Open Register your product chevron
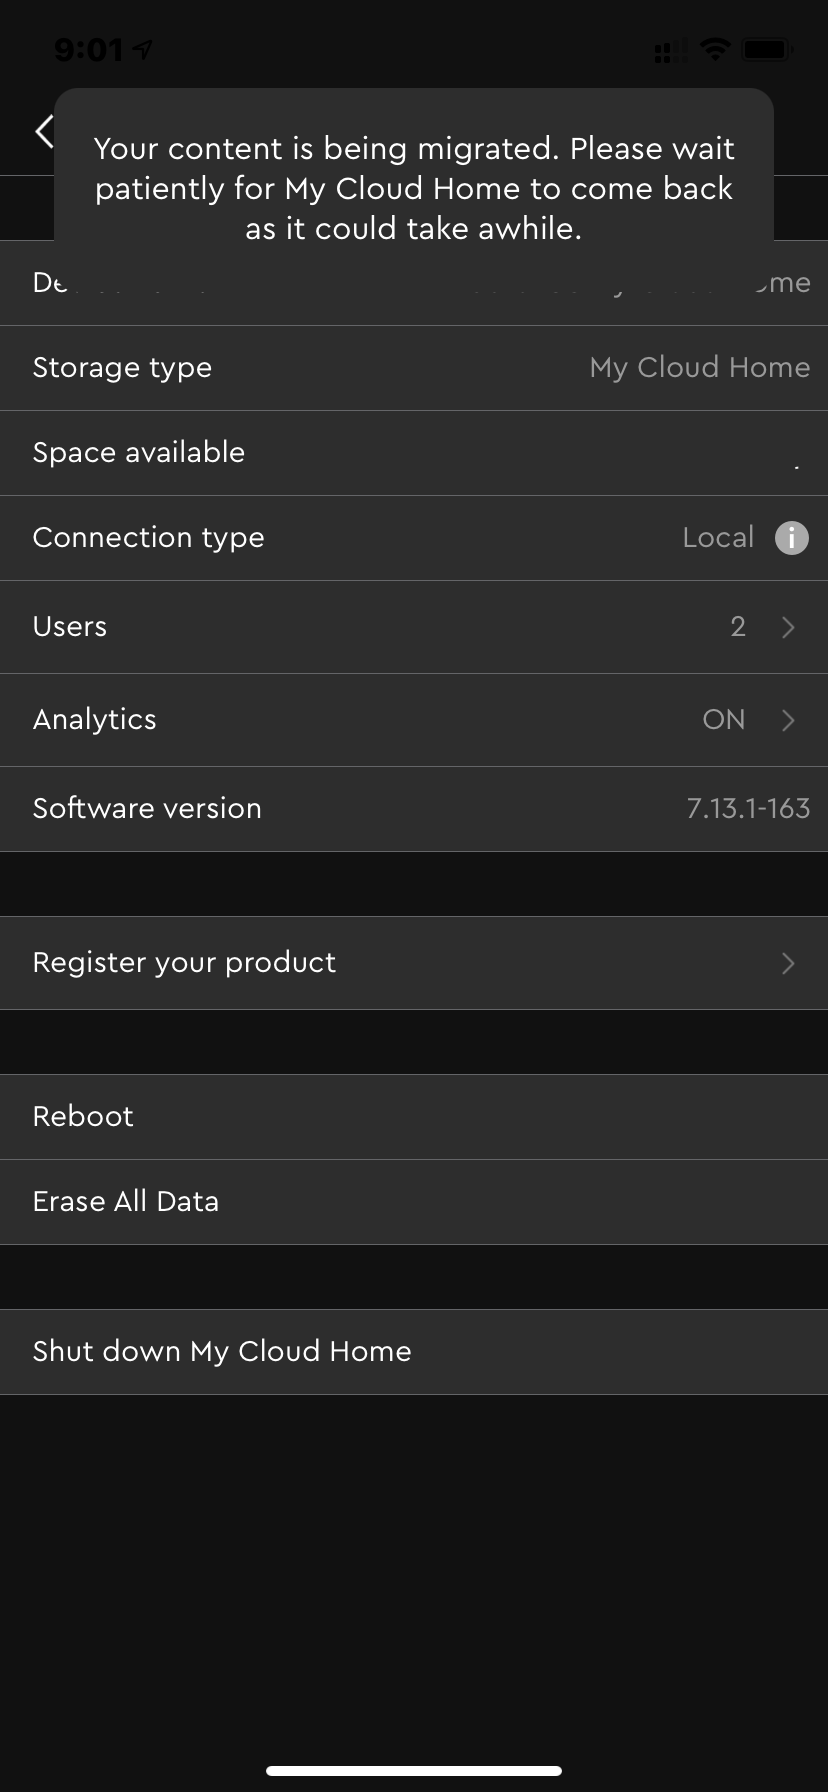The image size is (828, 1792). (x=788, y=963)
